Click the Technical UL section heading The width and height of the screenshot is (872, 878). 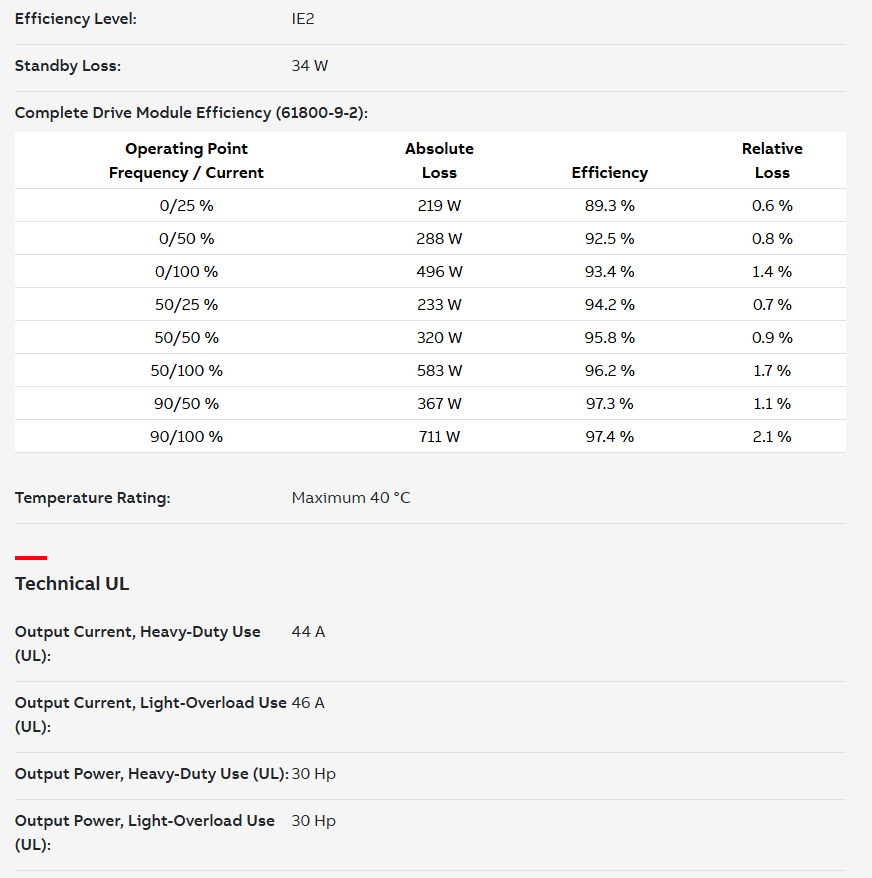coord(72,584)
